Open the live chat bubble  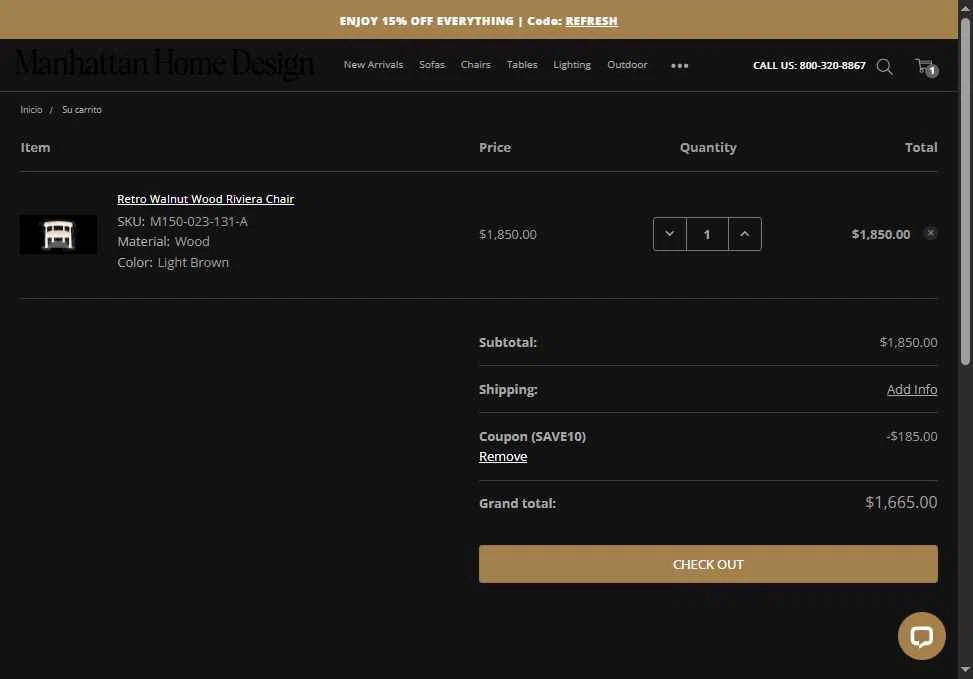click(x=921, y=636)
